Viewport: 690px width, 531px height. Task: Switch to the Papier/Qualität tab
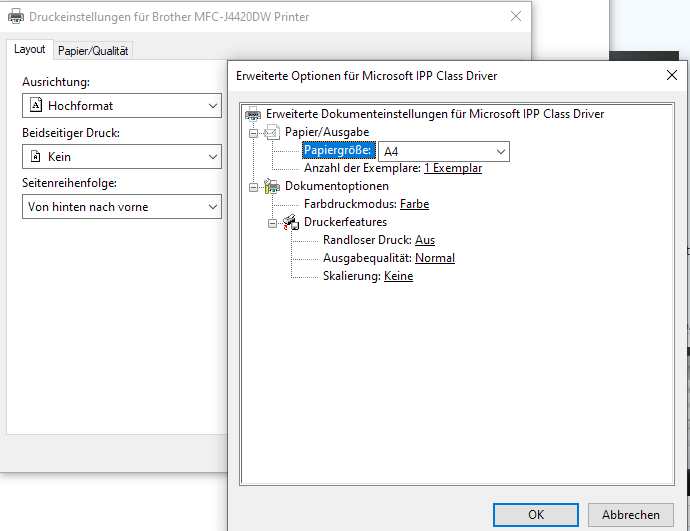click(x=93, y=51)
